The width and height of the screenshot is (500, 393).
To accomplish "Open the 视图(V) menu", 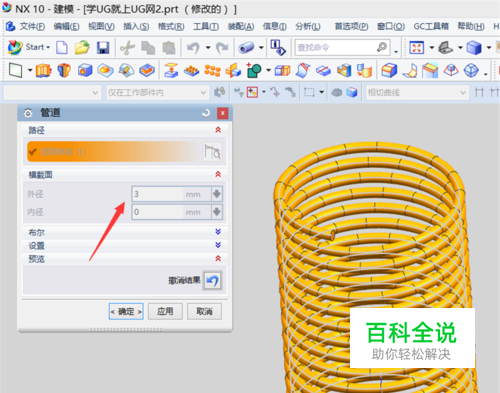I will (x=101, y=26).
